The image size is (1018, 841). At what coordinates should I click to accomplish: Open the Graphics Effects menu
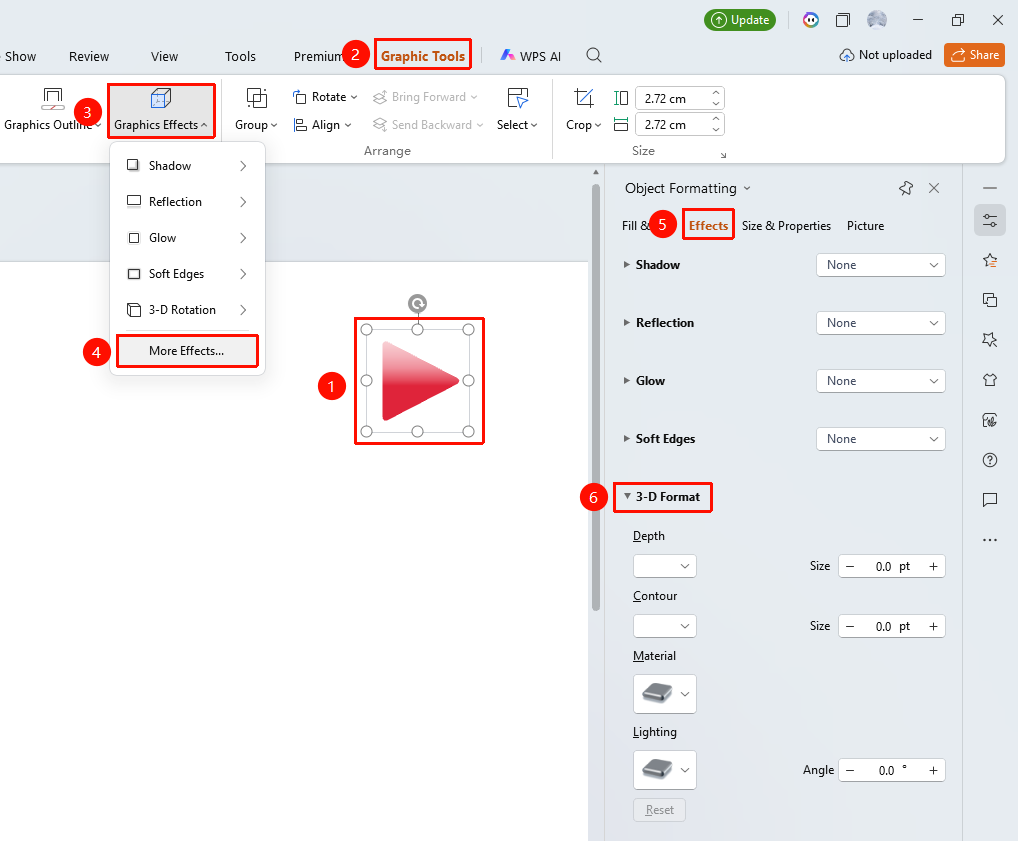pyautogui.click(x=161, y=110)
